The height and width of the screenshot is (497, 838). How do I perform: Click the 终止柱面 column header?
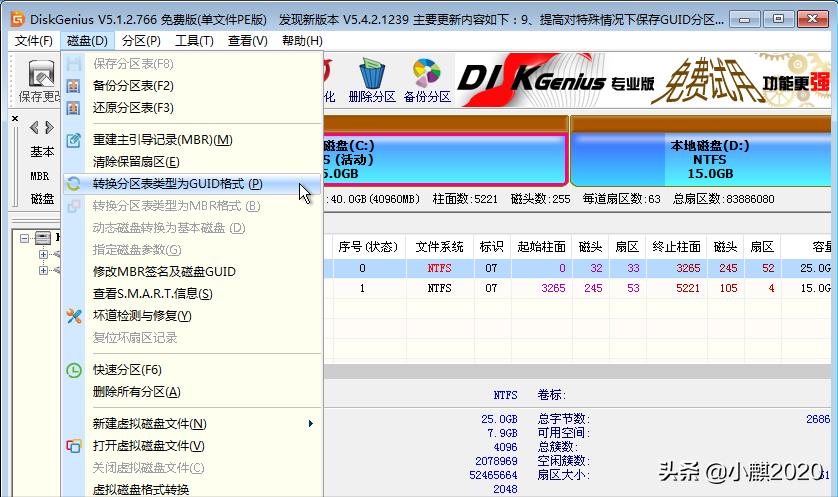(676, 247)
